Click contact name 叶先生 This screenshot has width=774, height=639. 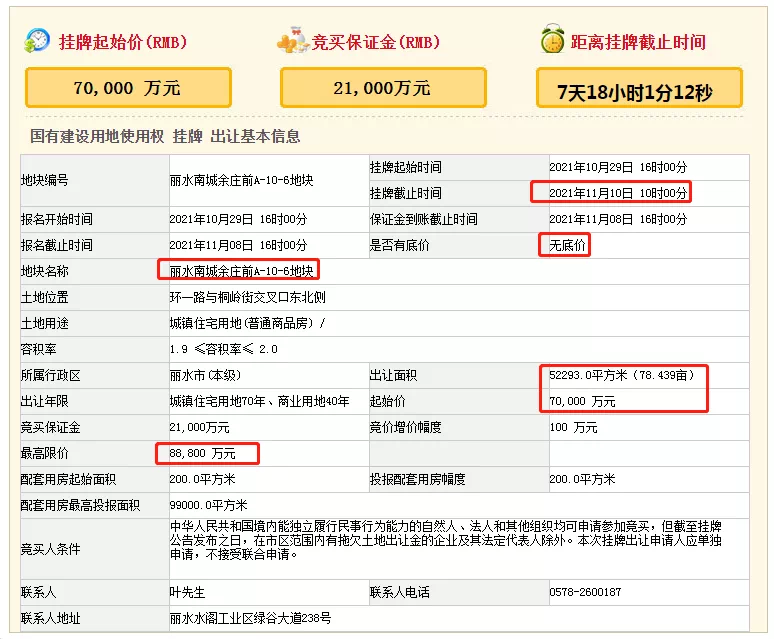187,592
